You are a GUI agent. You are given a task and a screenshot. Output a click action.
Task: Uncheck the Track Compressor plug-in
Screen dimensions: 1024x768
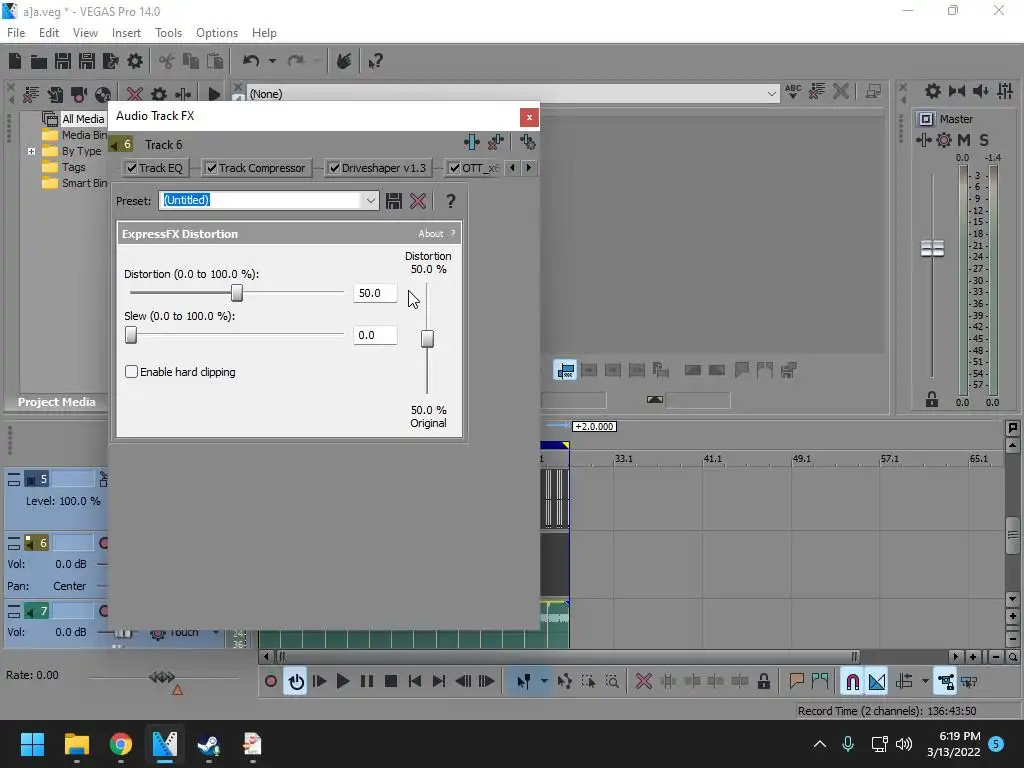212,168
